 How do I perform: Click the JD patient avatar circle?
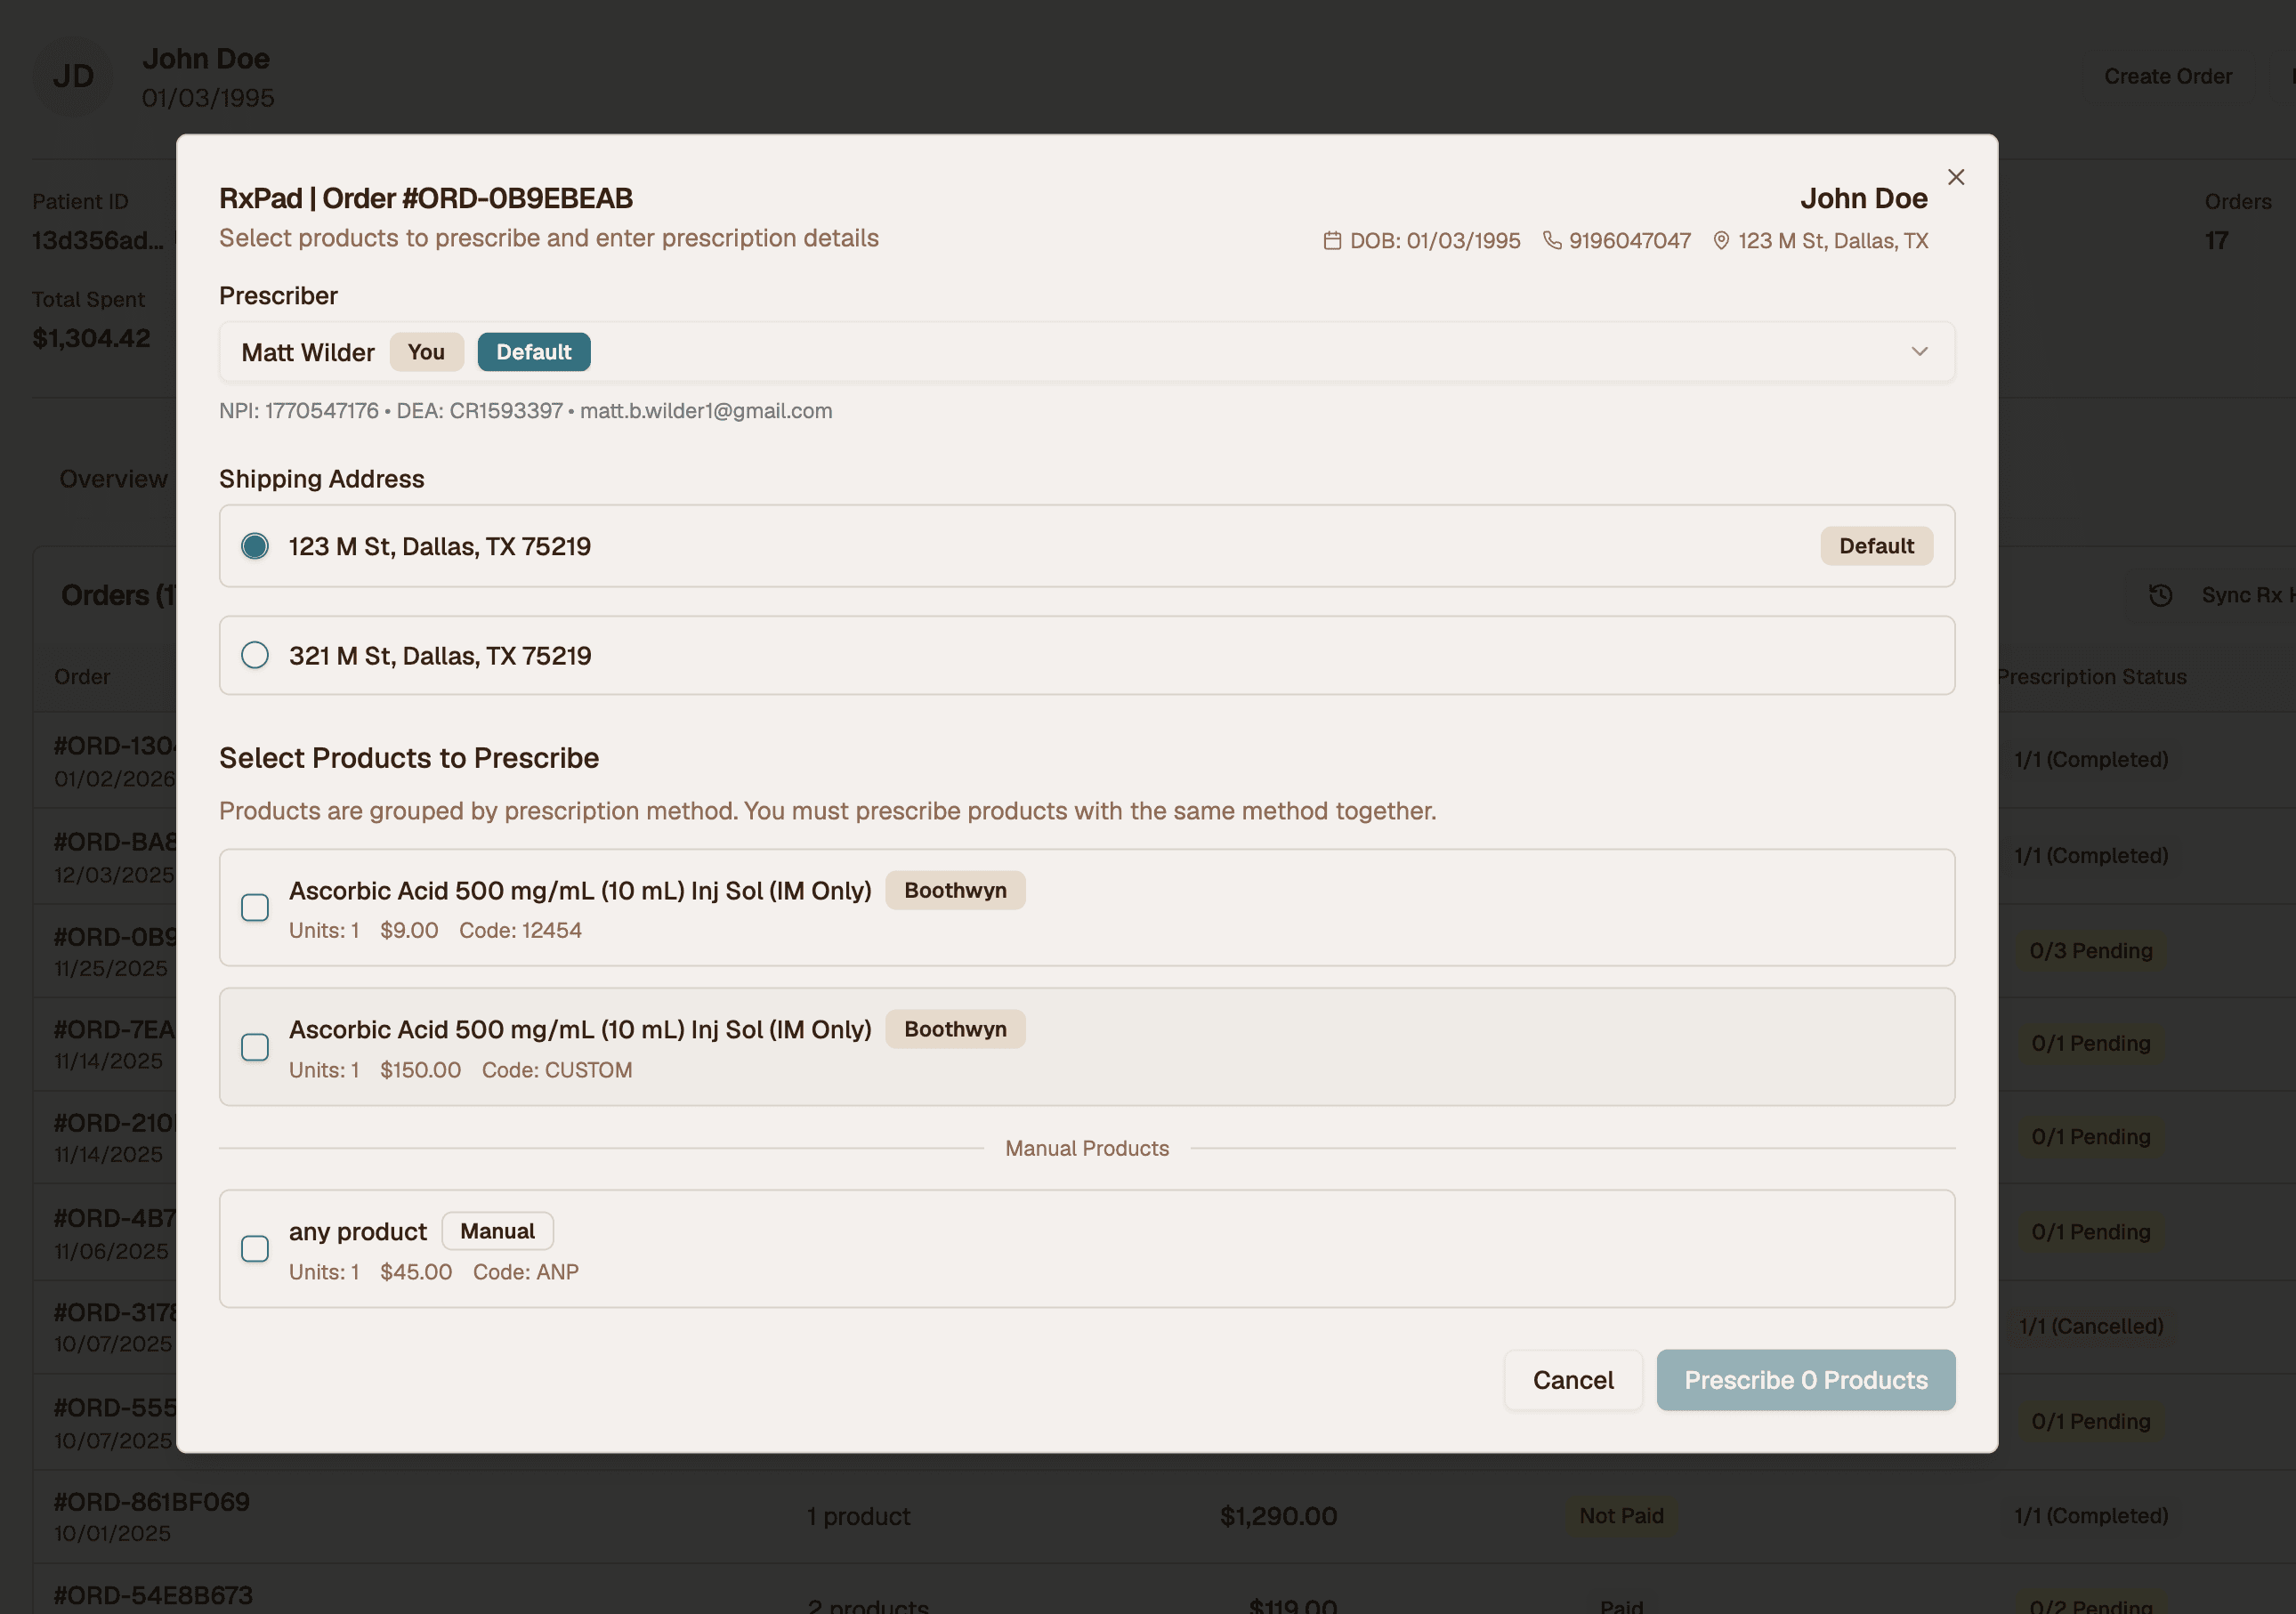point(72,77)
